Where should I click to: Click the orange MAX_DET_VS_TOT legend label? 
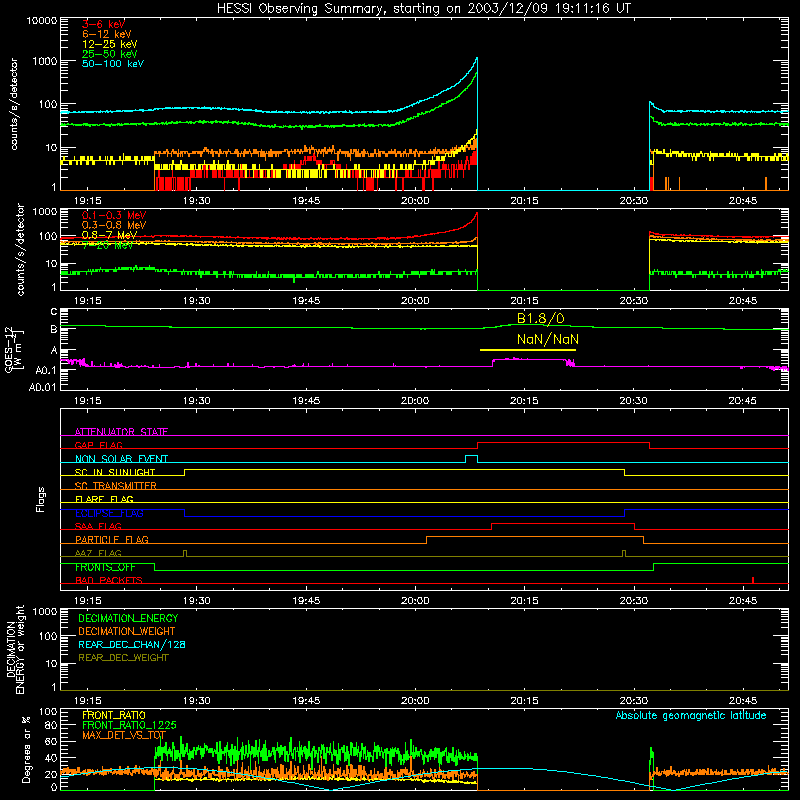(x=123, y=735)
